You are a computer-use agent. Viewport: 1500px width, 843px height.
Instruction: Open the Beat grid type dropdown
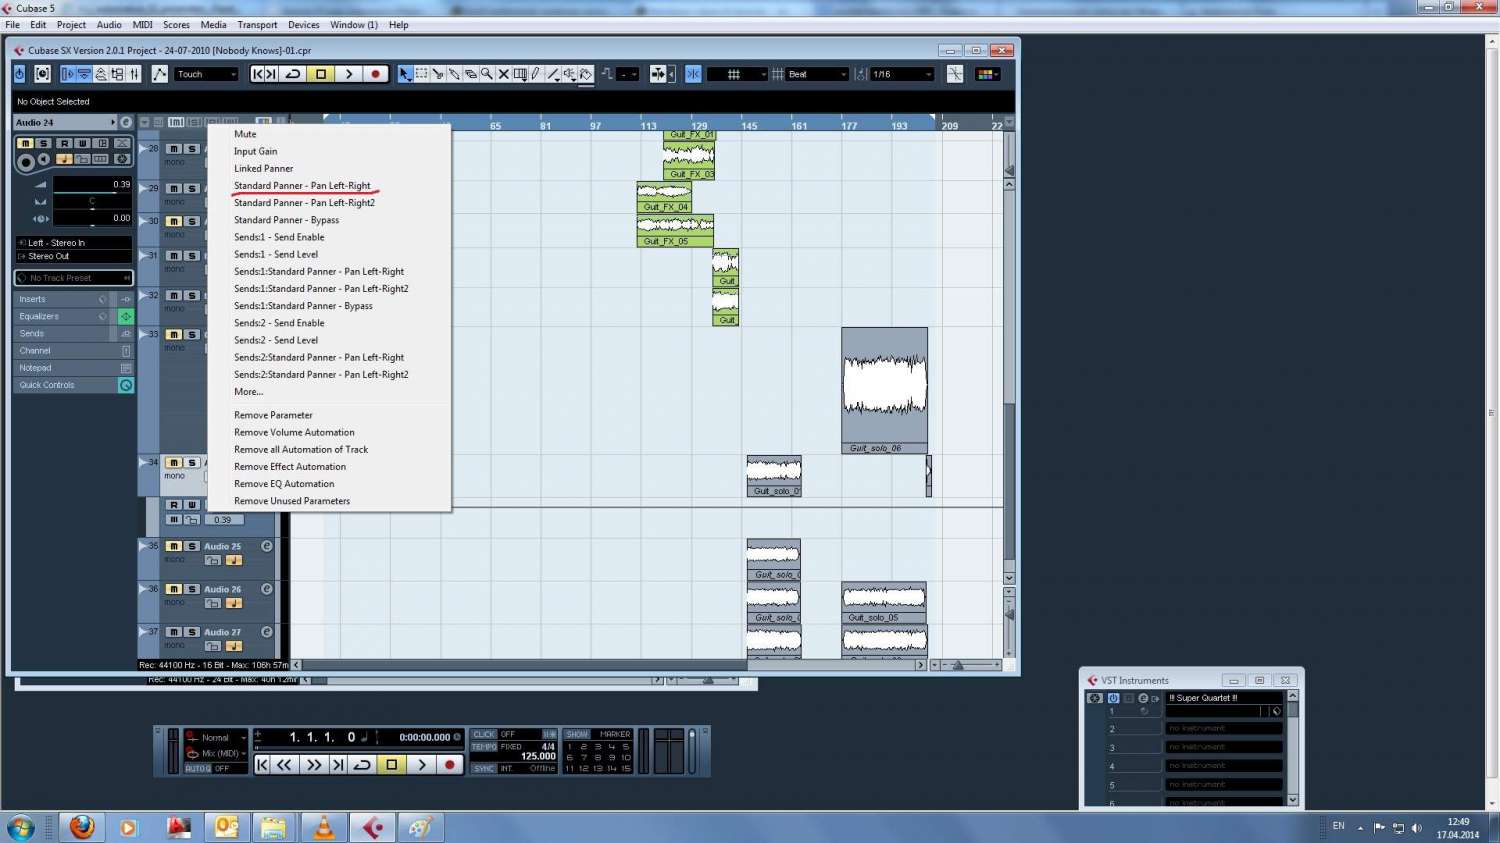coord(817,74)
